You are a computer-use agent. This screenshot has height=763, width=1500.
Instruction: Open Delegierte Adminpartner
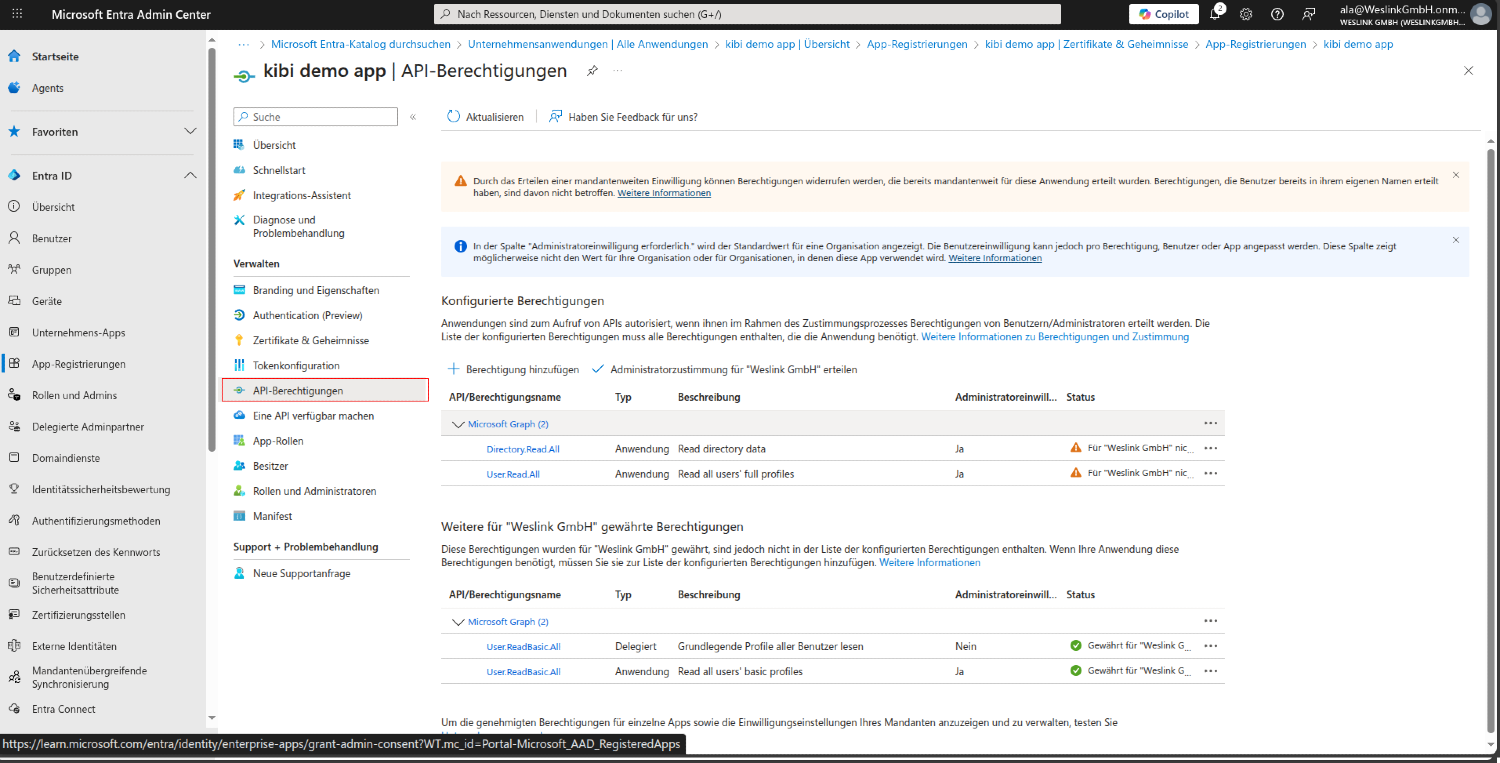click(x=88, y=427)
